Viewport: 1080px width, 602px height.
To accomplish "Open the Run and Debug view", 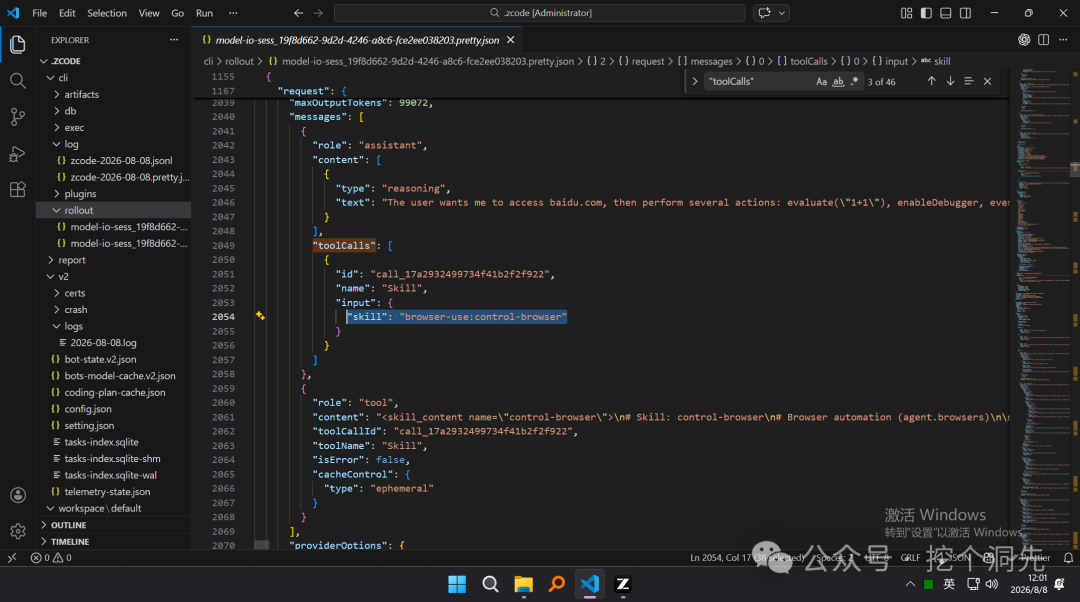I will point(18,154).
